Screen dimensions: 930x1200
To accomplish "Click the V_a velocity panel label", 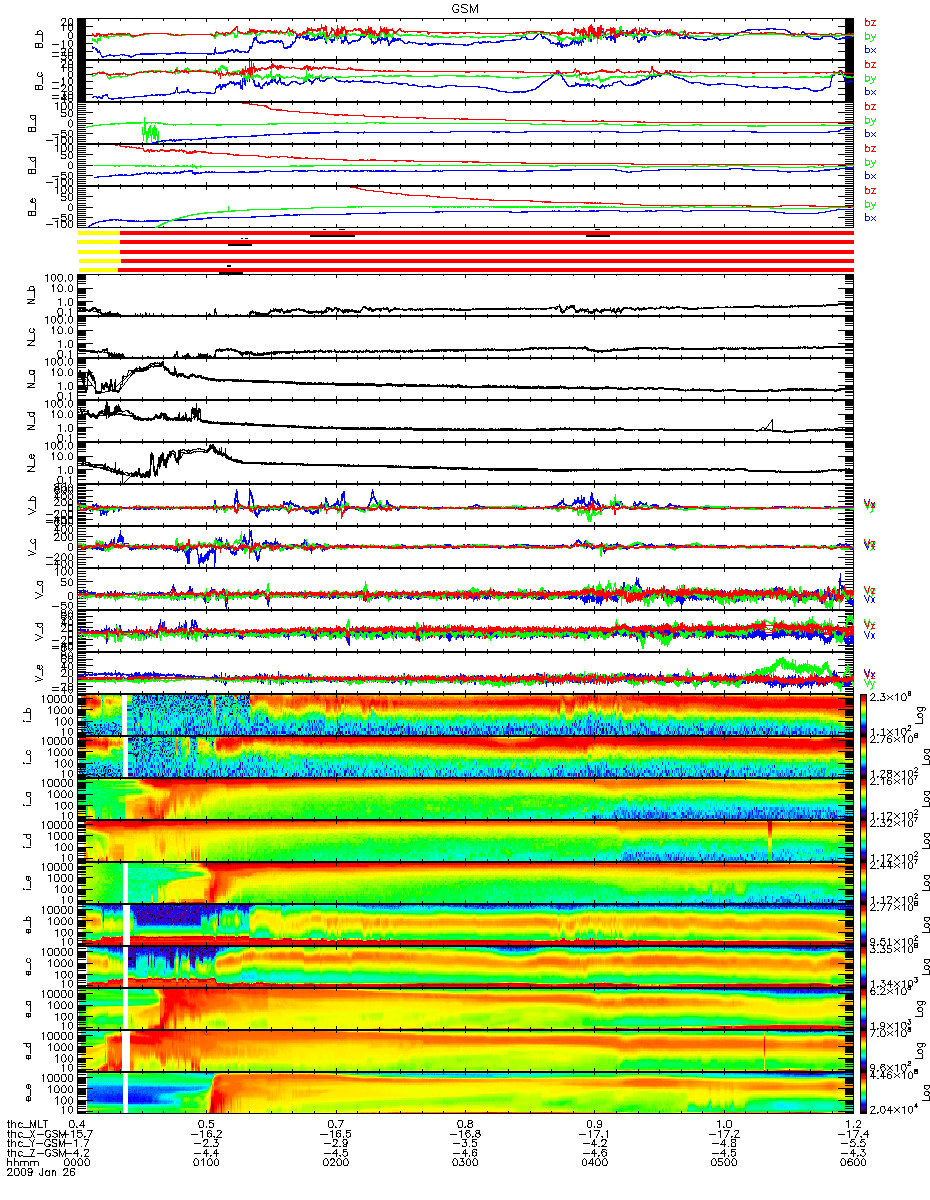I will point(40,589).
